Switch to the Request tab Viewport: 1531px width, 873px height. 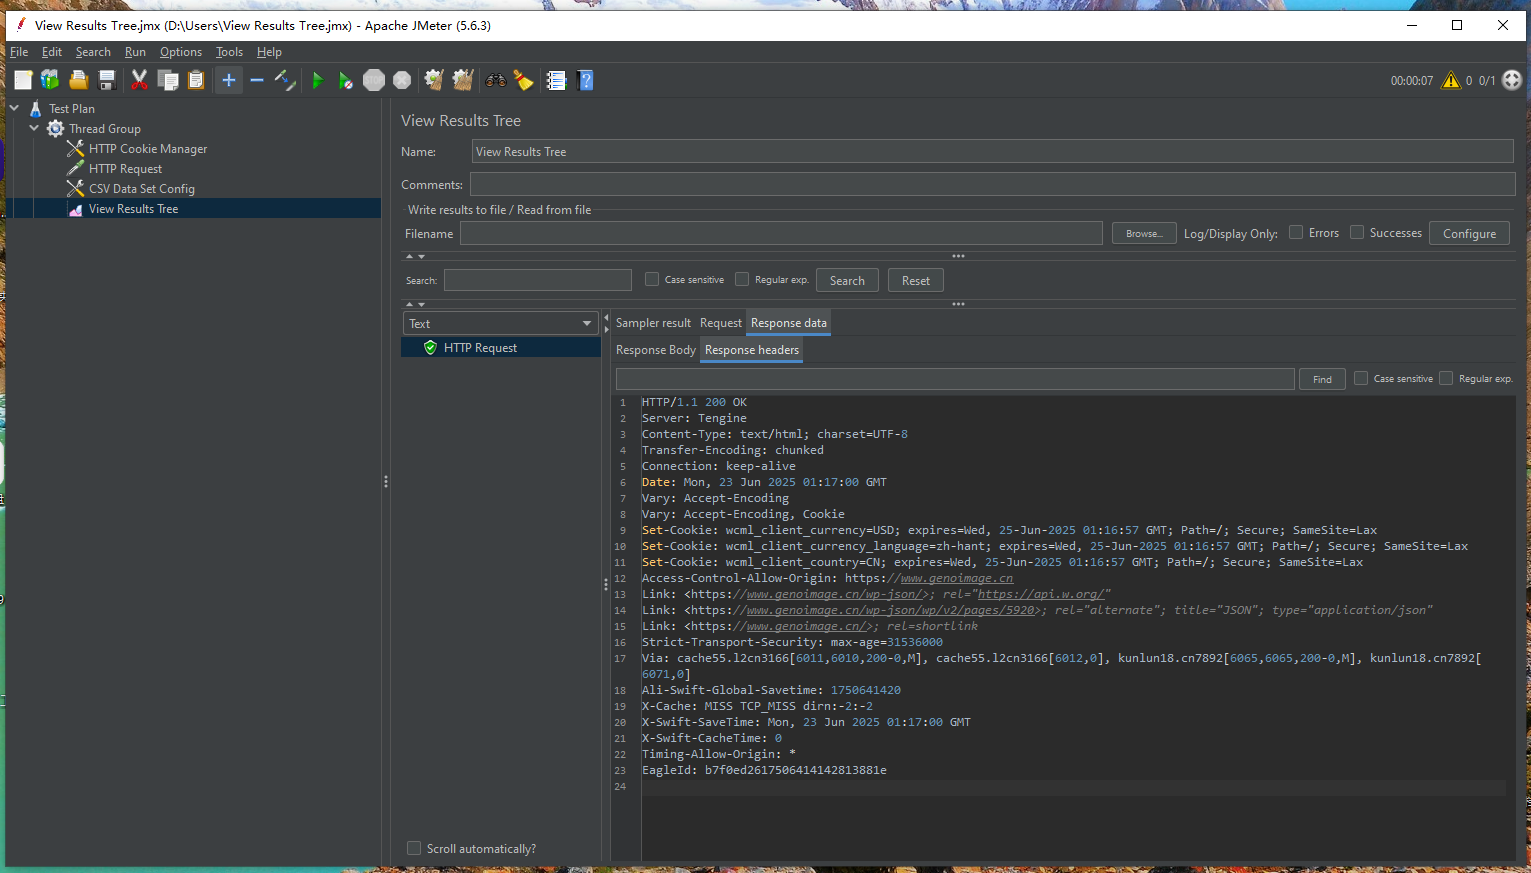coord(721,323)
